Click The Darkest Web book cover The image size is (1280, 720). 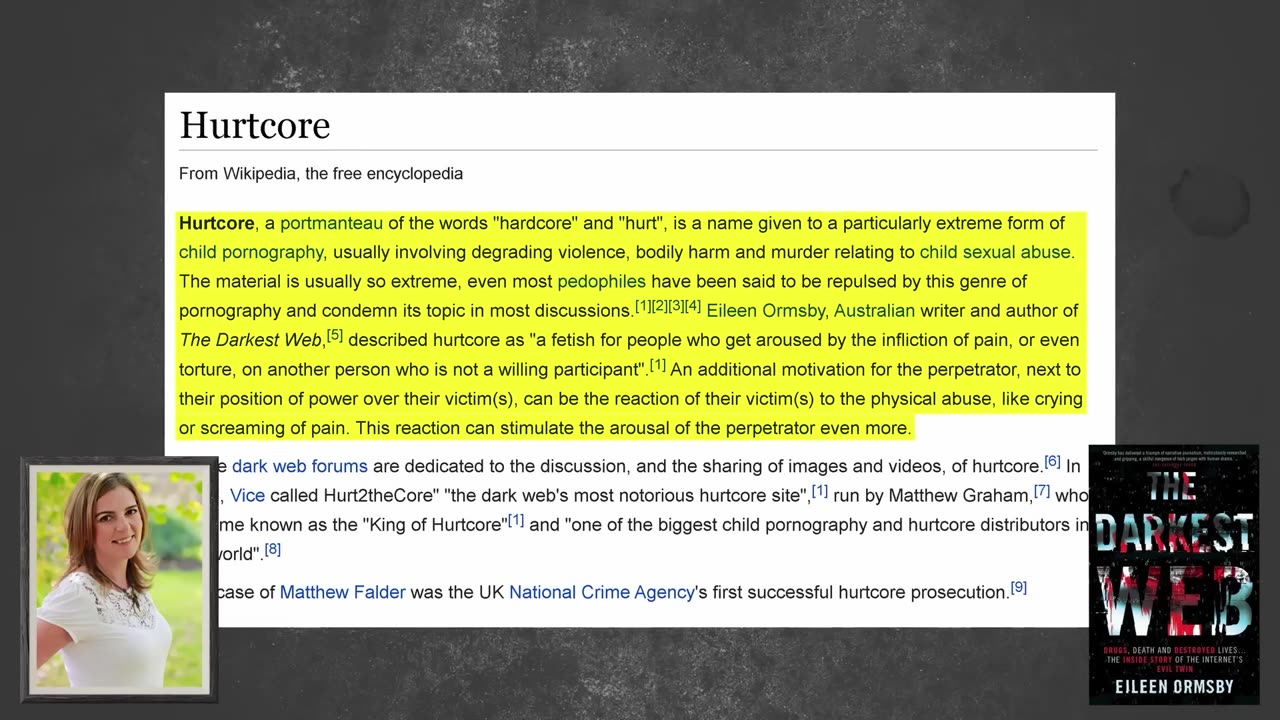coord(1174,575)
